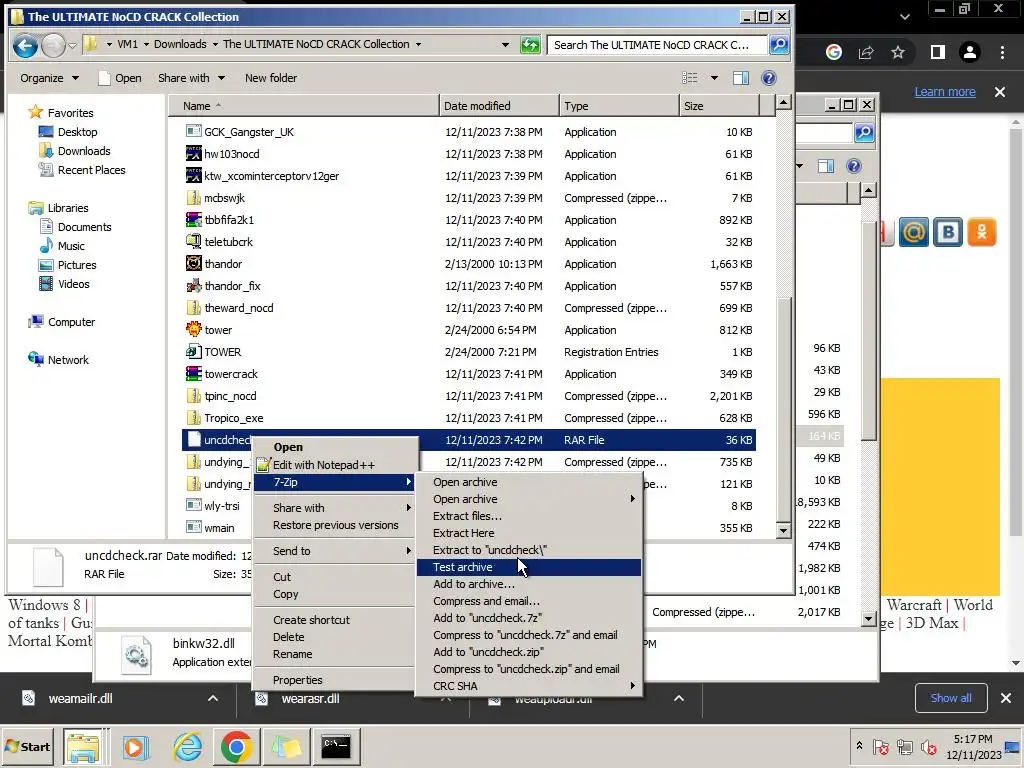Select the TOWER registration entries icon

(193, 351)
